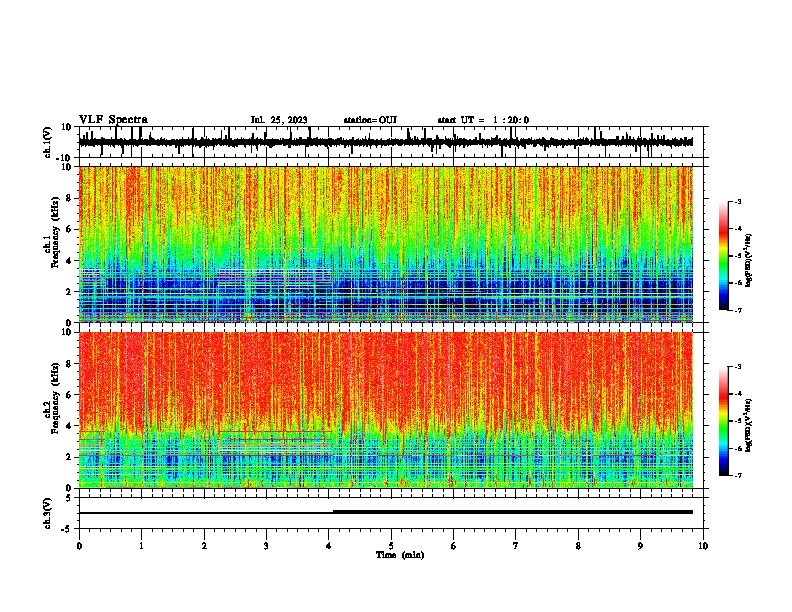
Task: Click time axis tick label "9"
Action: click(x=640, y=545)
